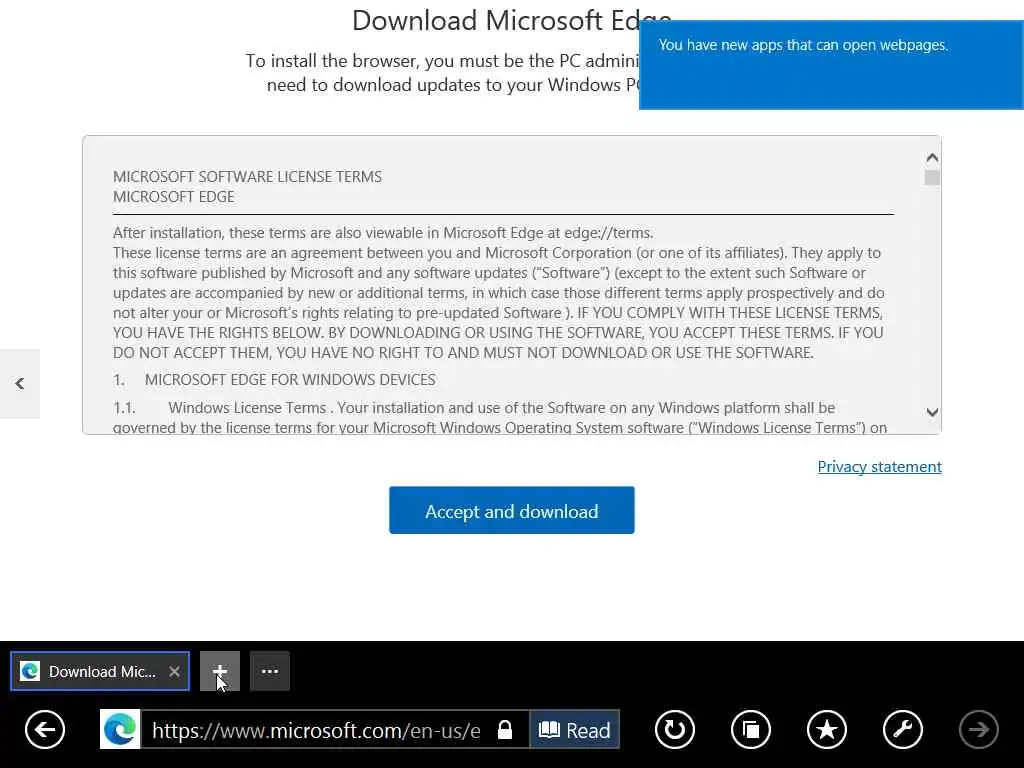Viewport: 1024px width, 768px height.
Task: Click the license scrollbar thumb
Action: (x=932, y=178)
